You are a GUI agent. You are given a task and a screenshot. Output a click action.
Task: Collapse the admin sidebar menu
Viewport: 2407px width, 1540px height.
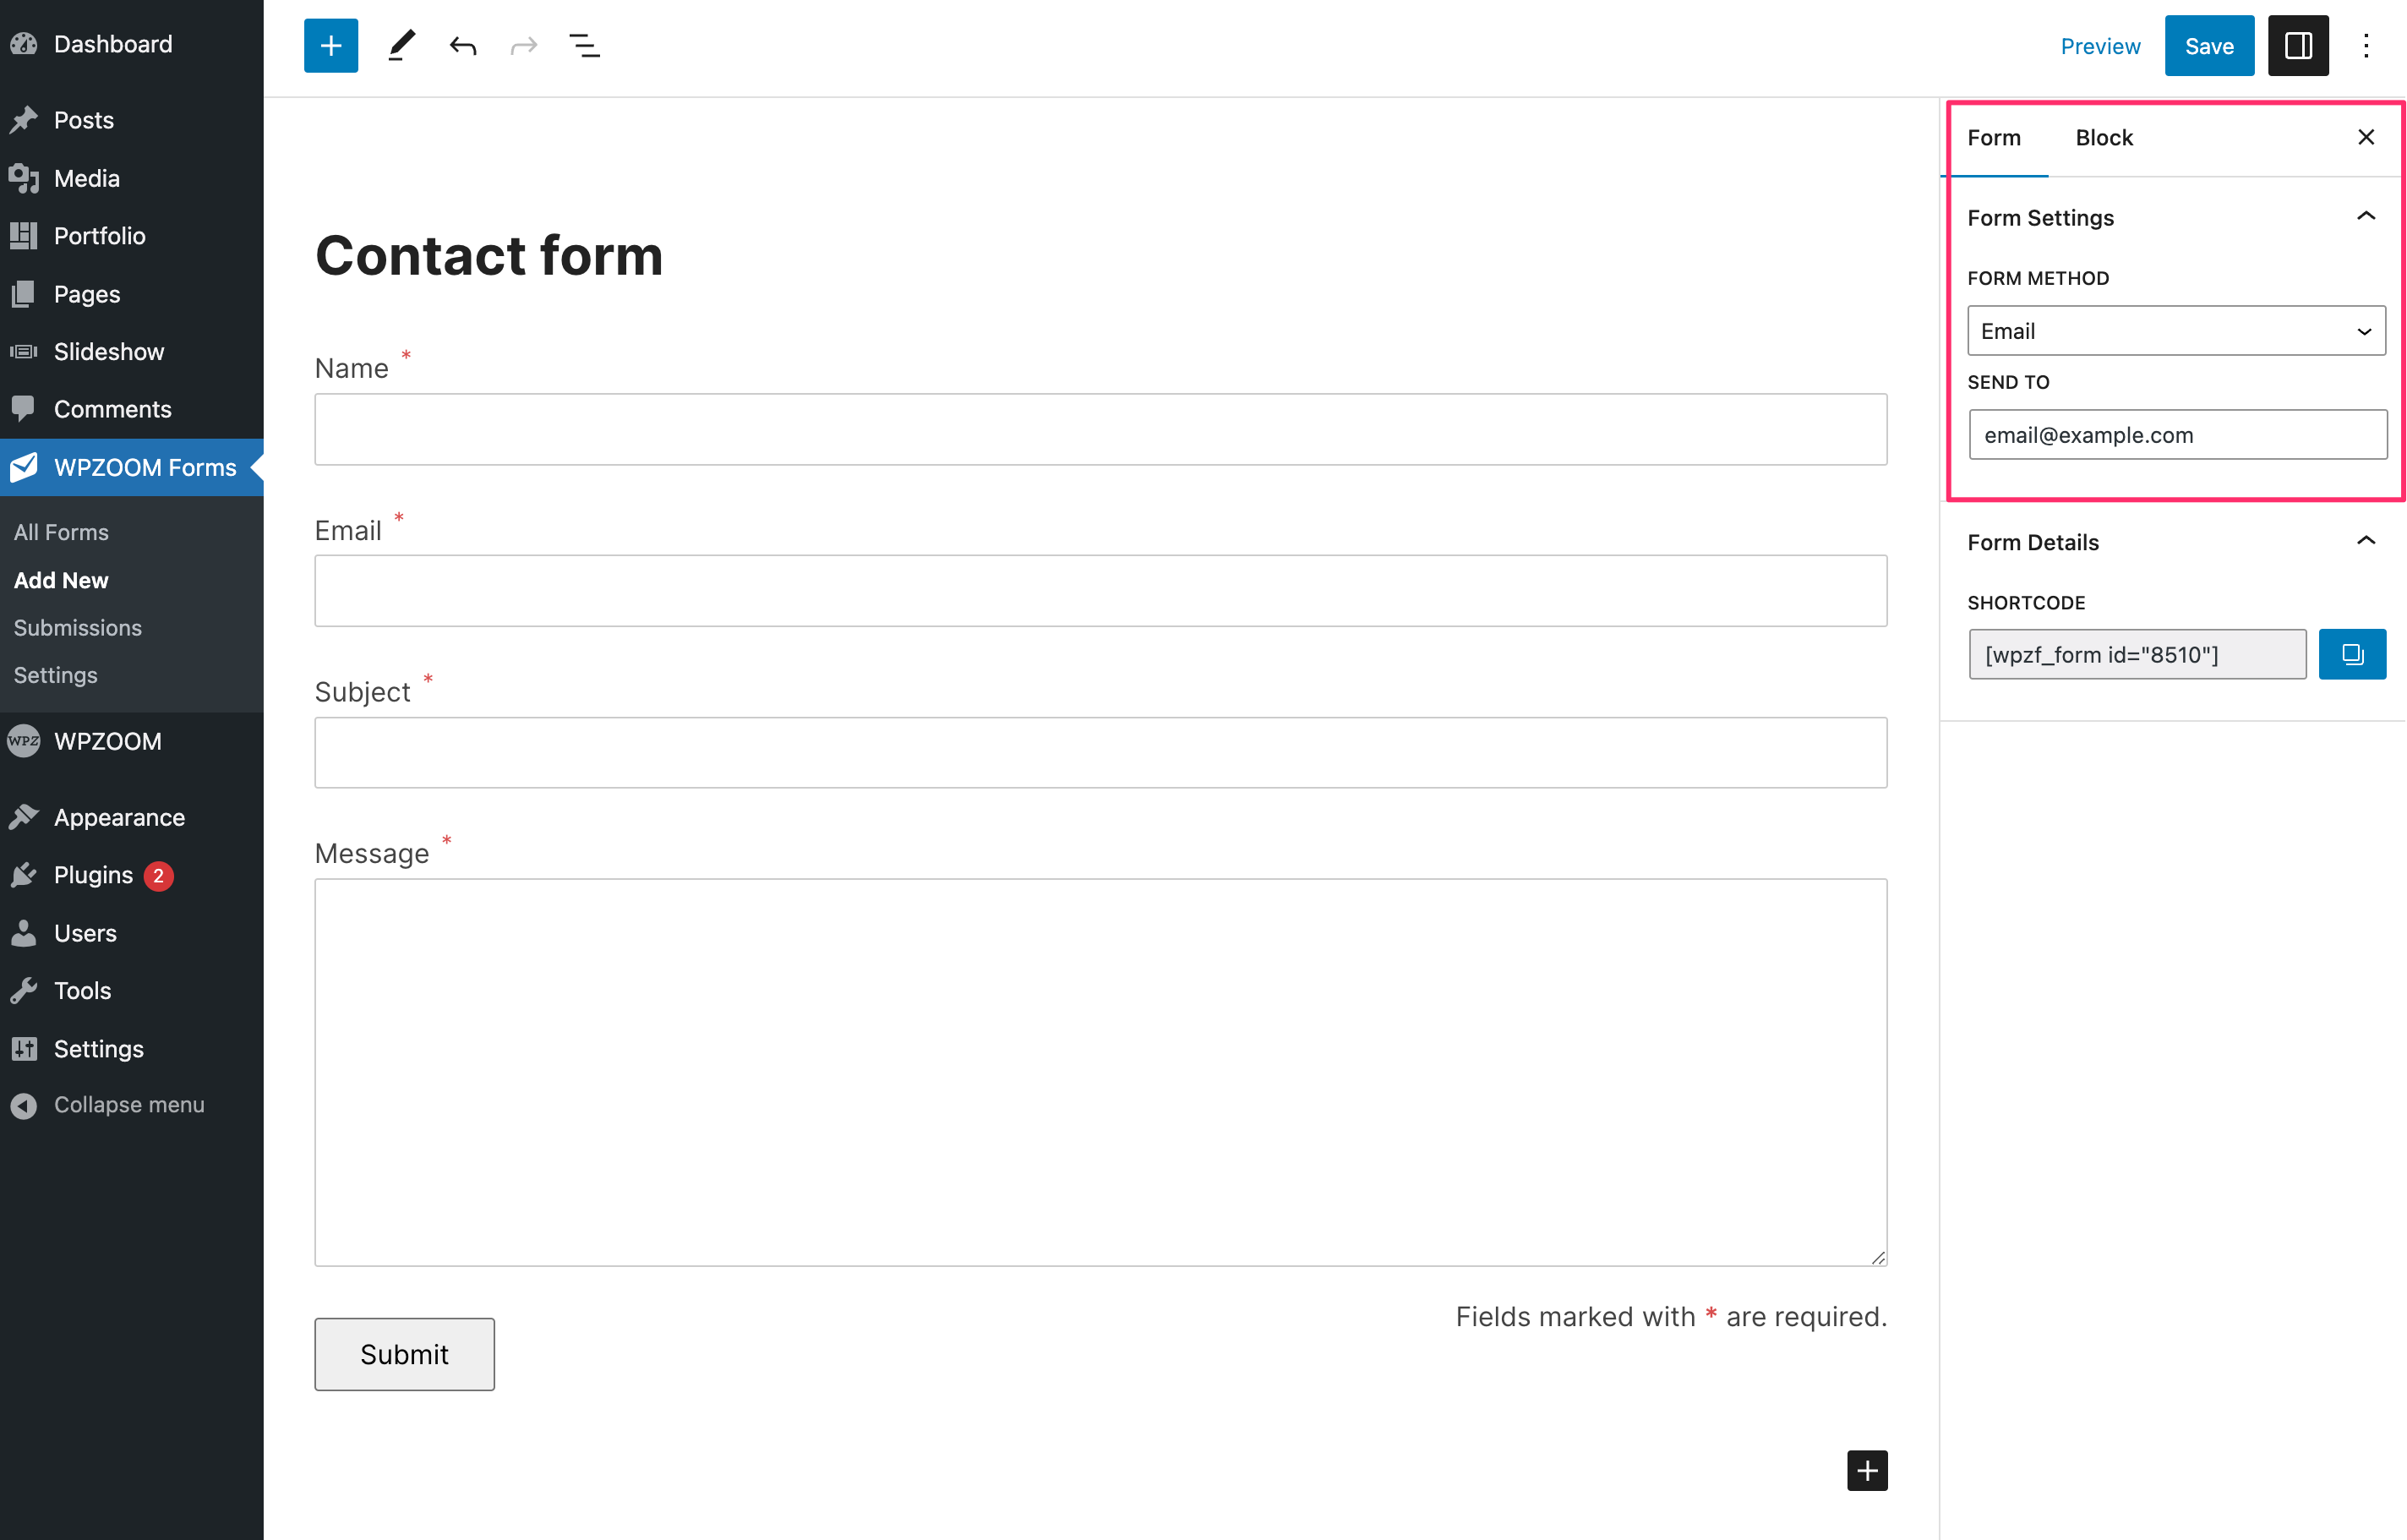108,1105
